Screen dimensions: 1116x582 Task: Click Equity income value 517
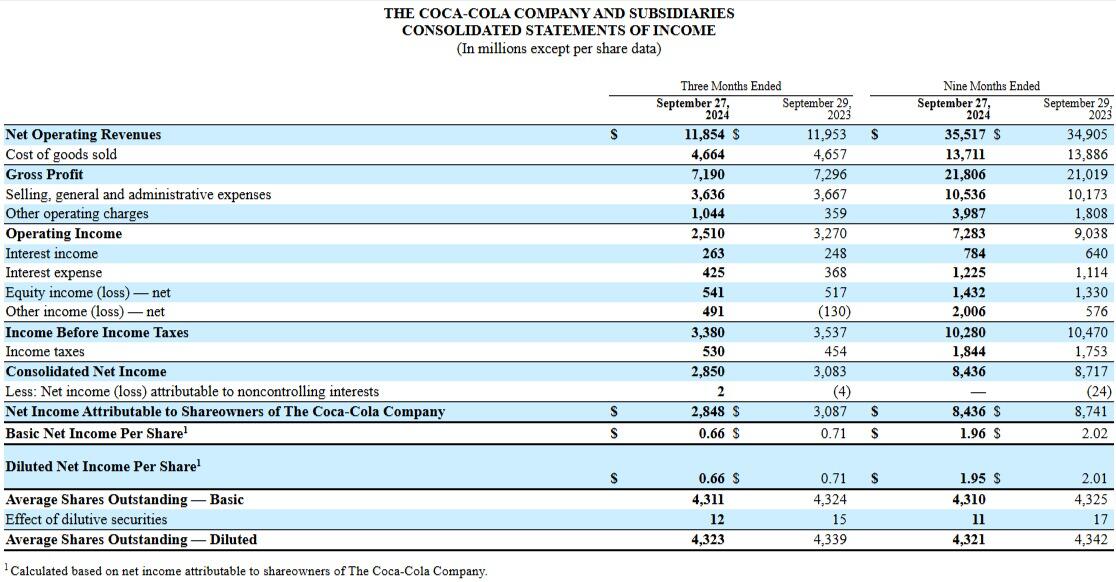tap(836, 292)
